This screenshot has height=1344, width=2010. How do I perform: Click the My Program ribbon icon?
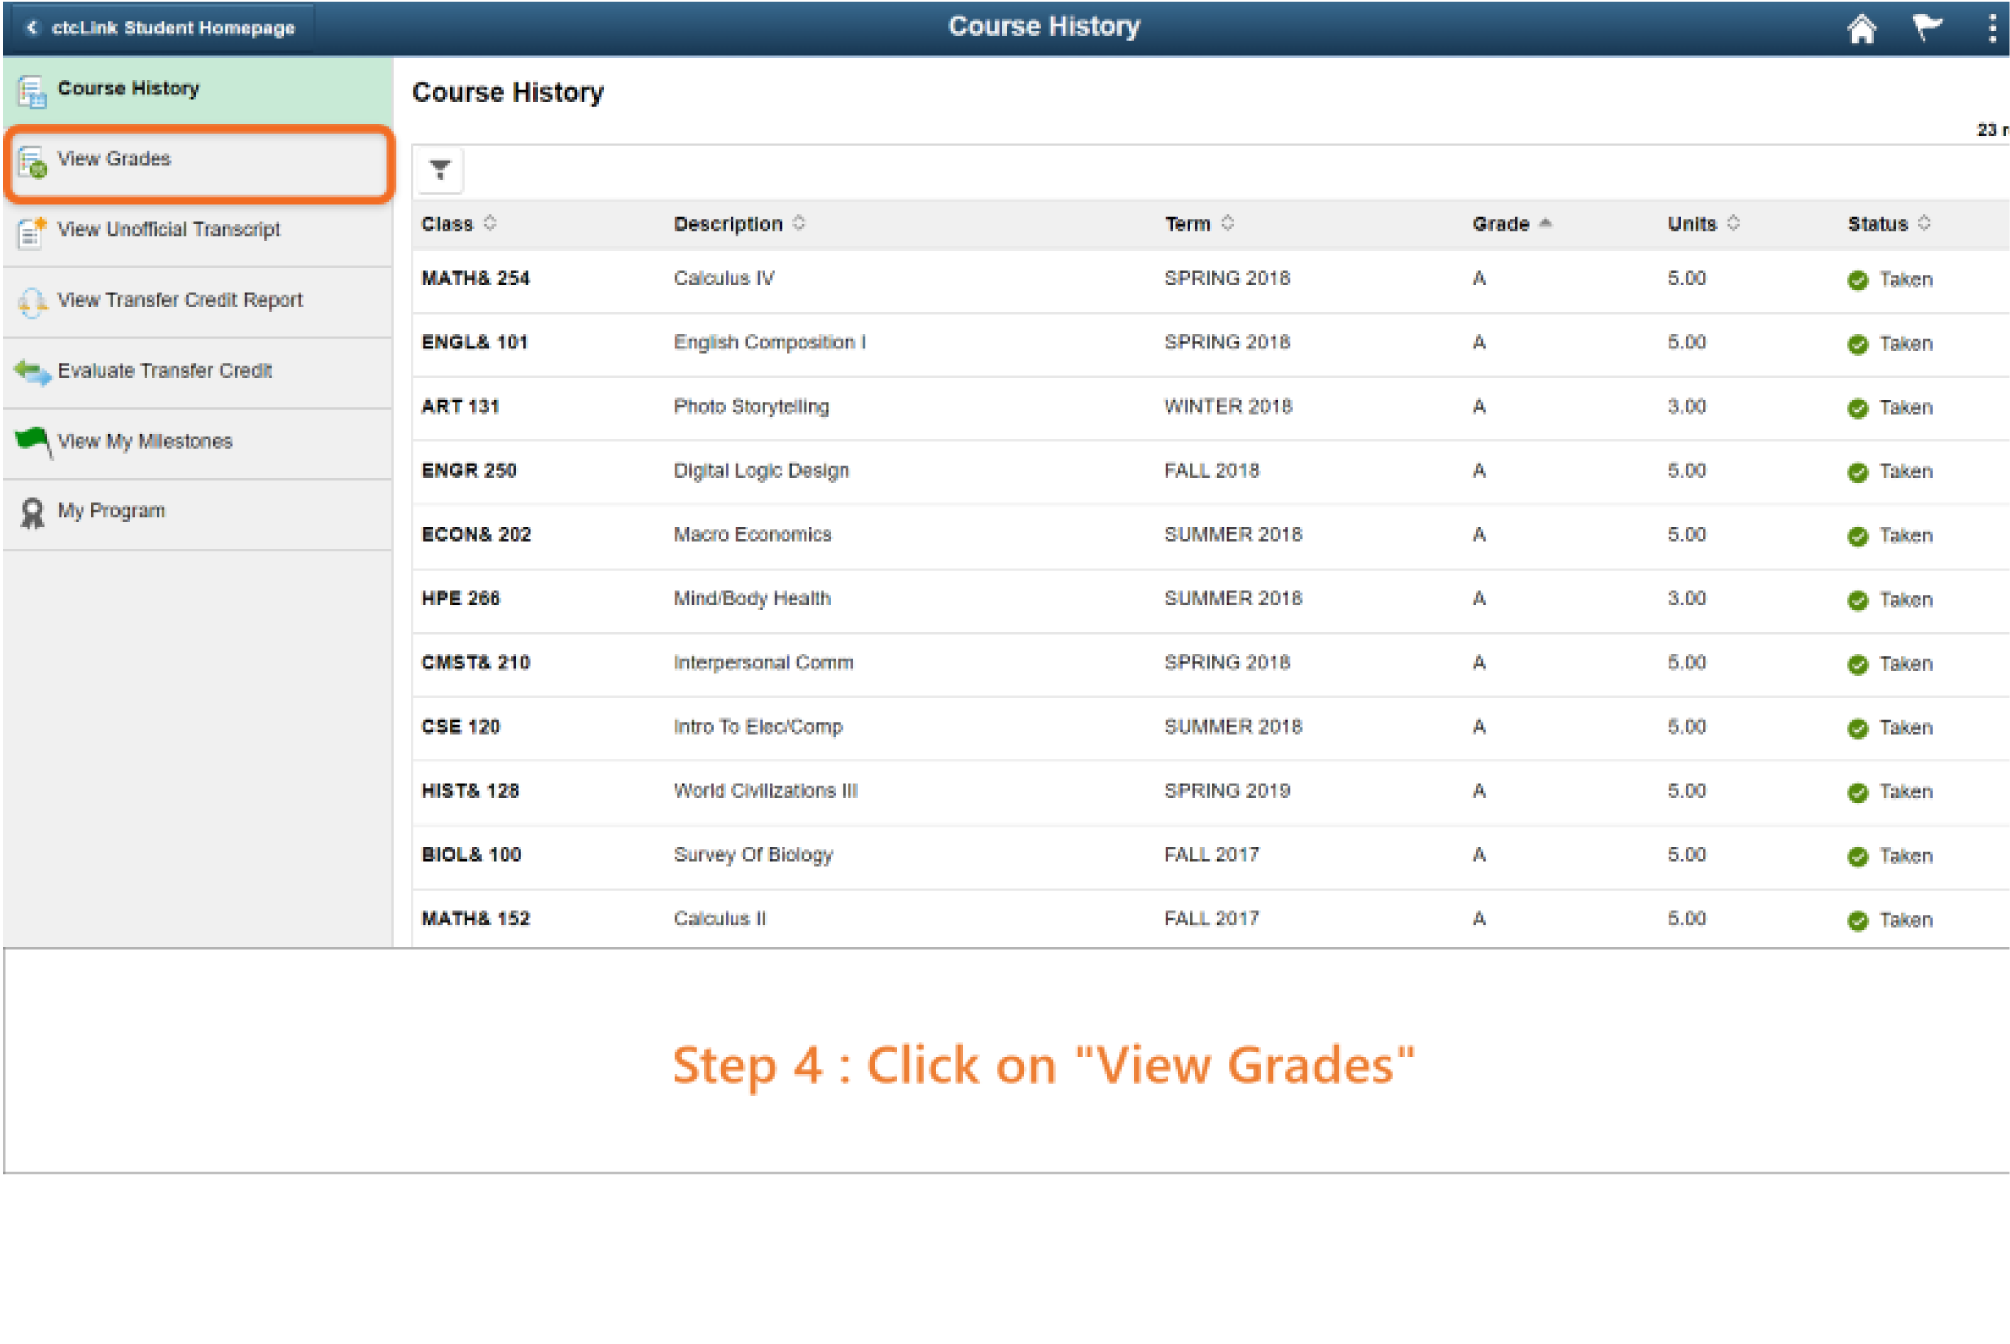(32, 513)
